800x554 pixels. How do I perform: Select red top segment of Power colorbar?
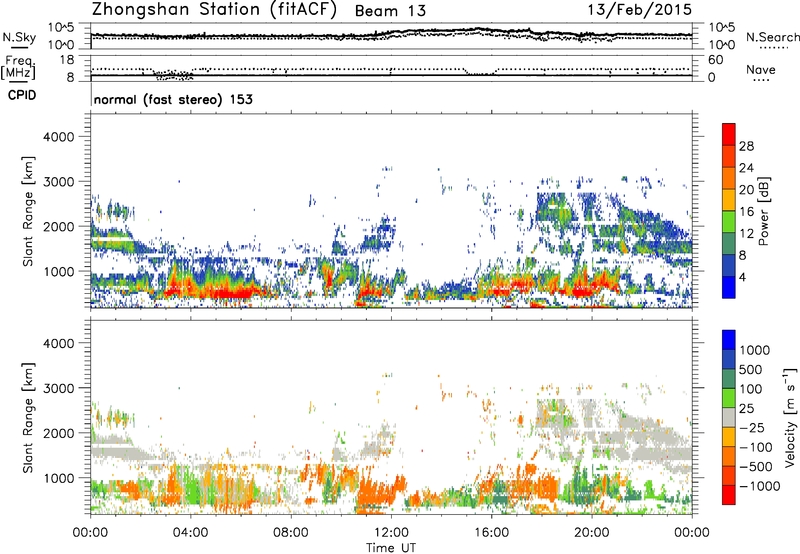pos(729,134)
